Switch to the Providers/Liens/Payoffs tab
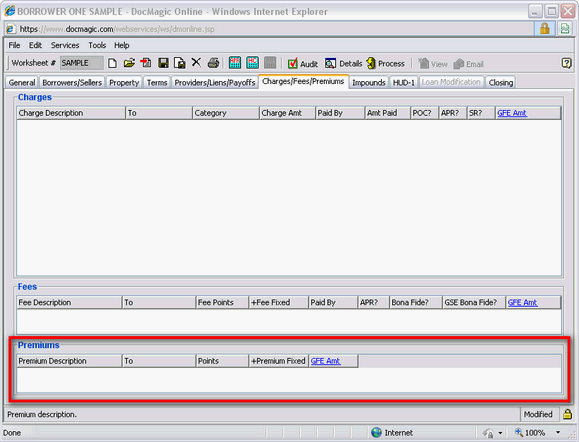The height and width of the screenshot is (442, 579). point(215,82)
